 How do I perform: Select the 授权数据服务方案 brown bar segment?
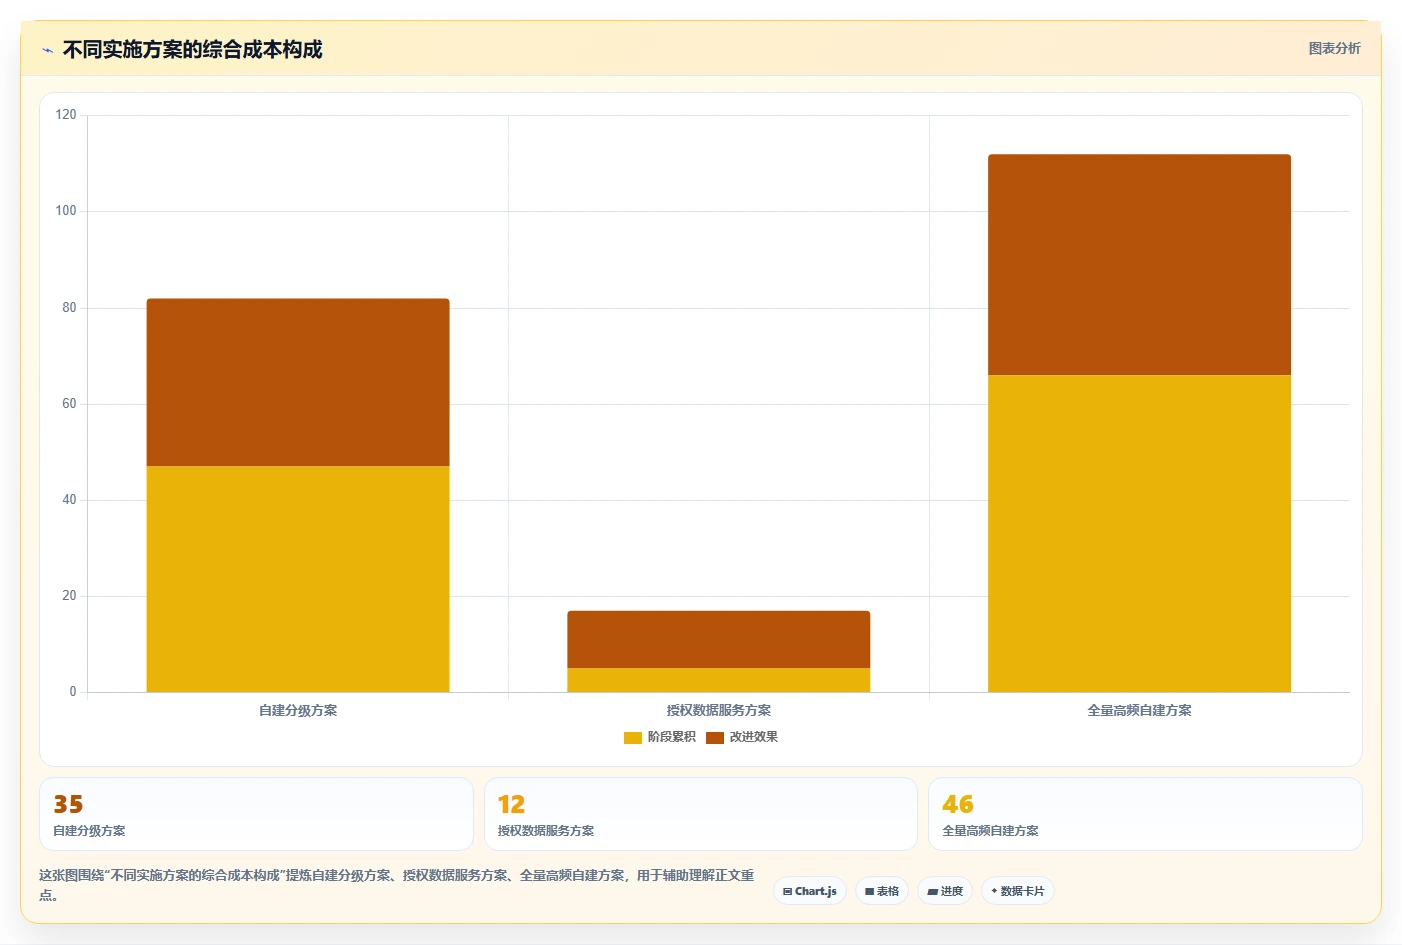(x=719, y=639)
